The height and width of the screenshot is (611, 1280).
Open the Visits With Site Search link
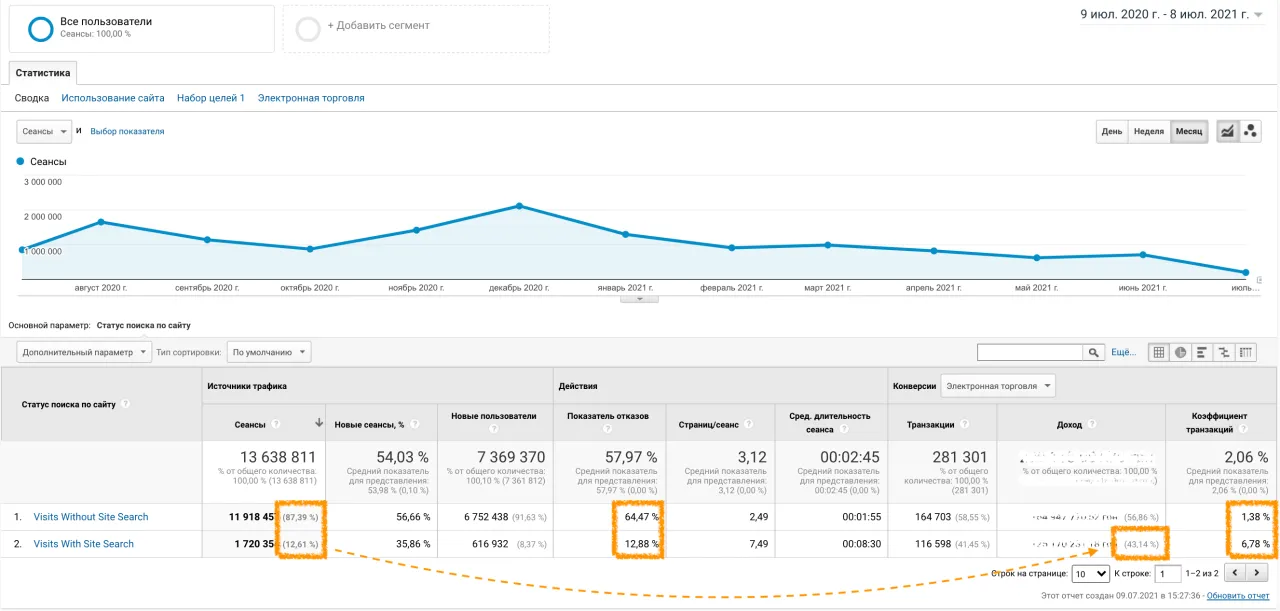click(x=83, y=544)
